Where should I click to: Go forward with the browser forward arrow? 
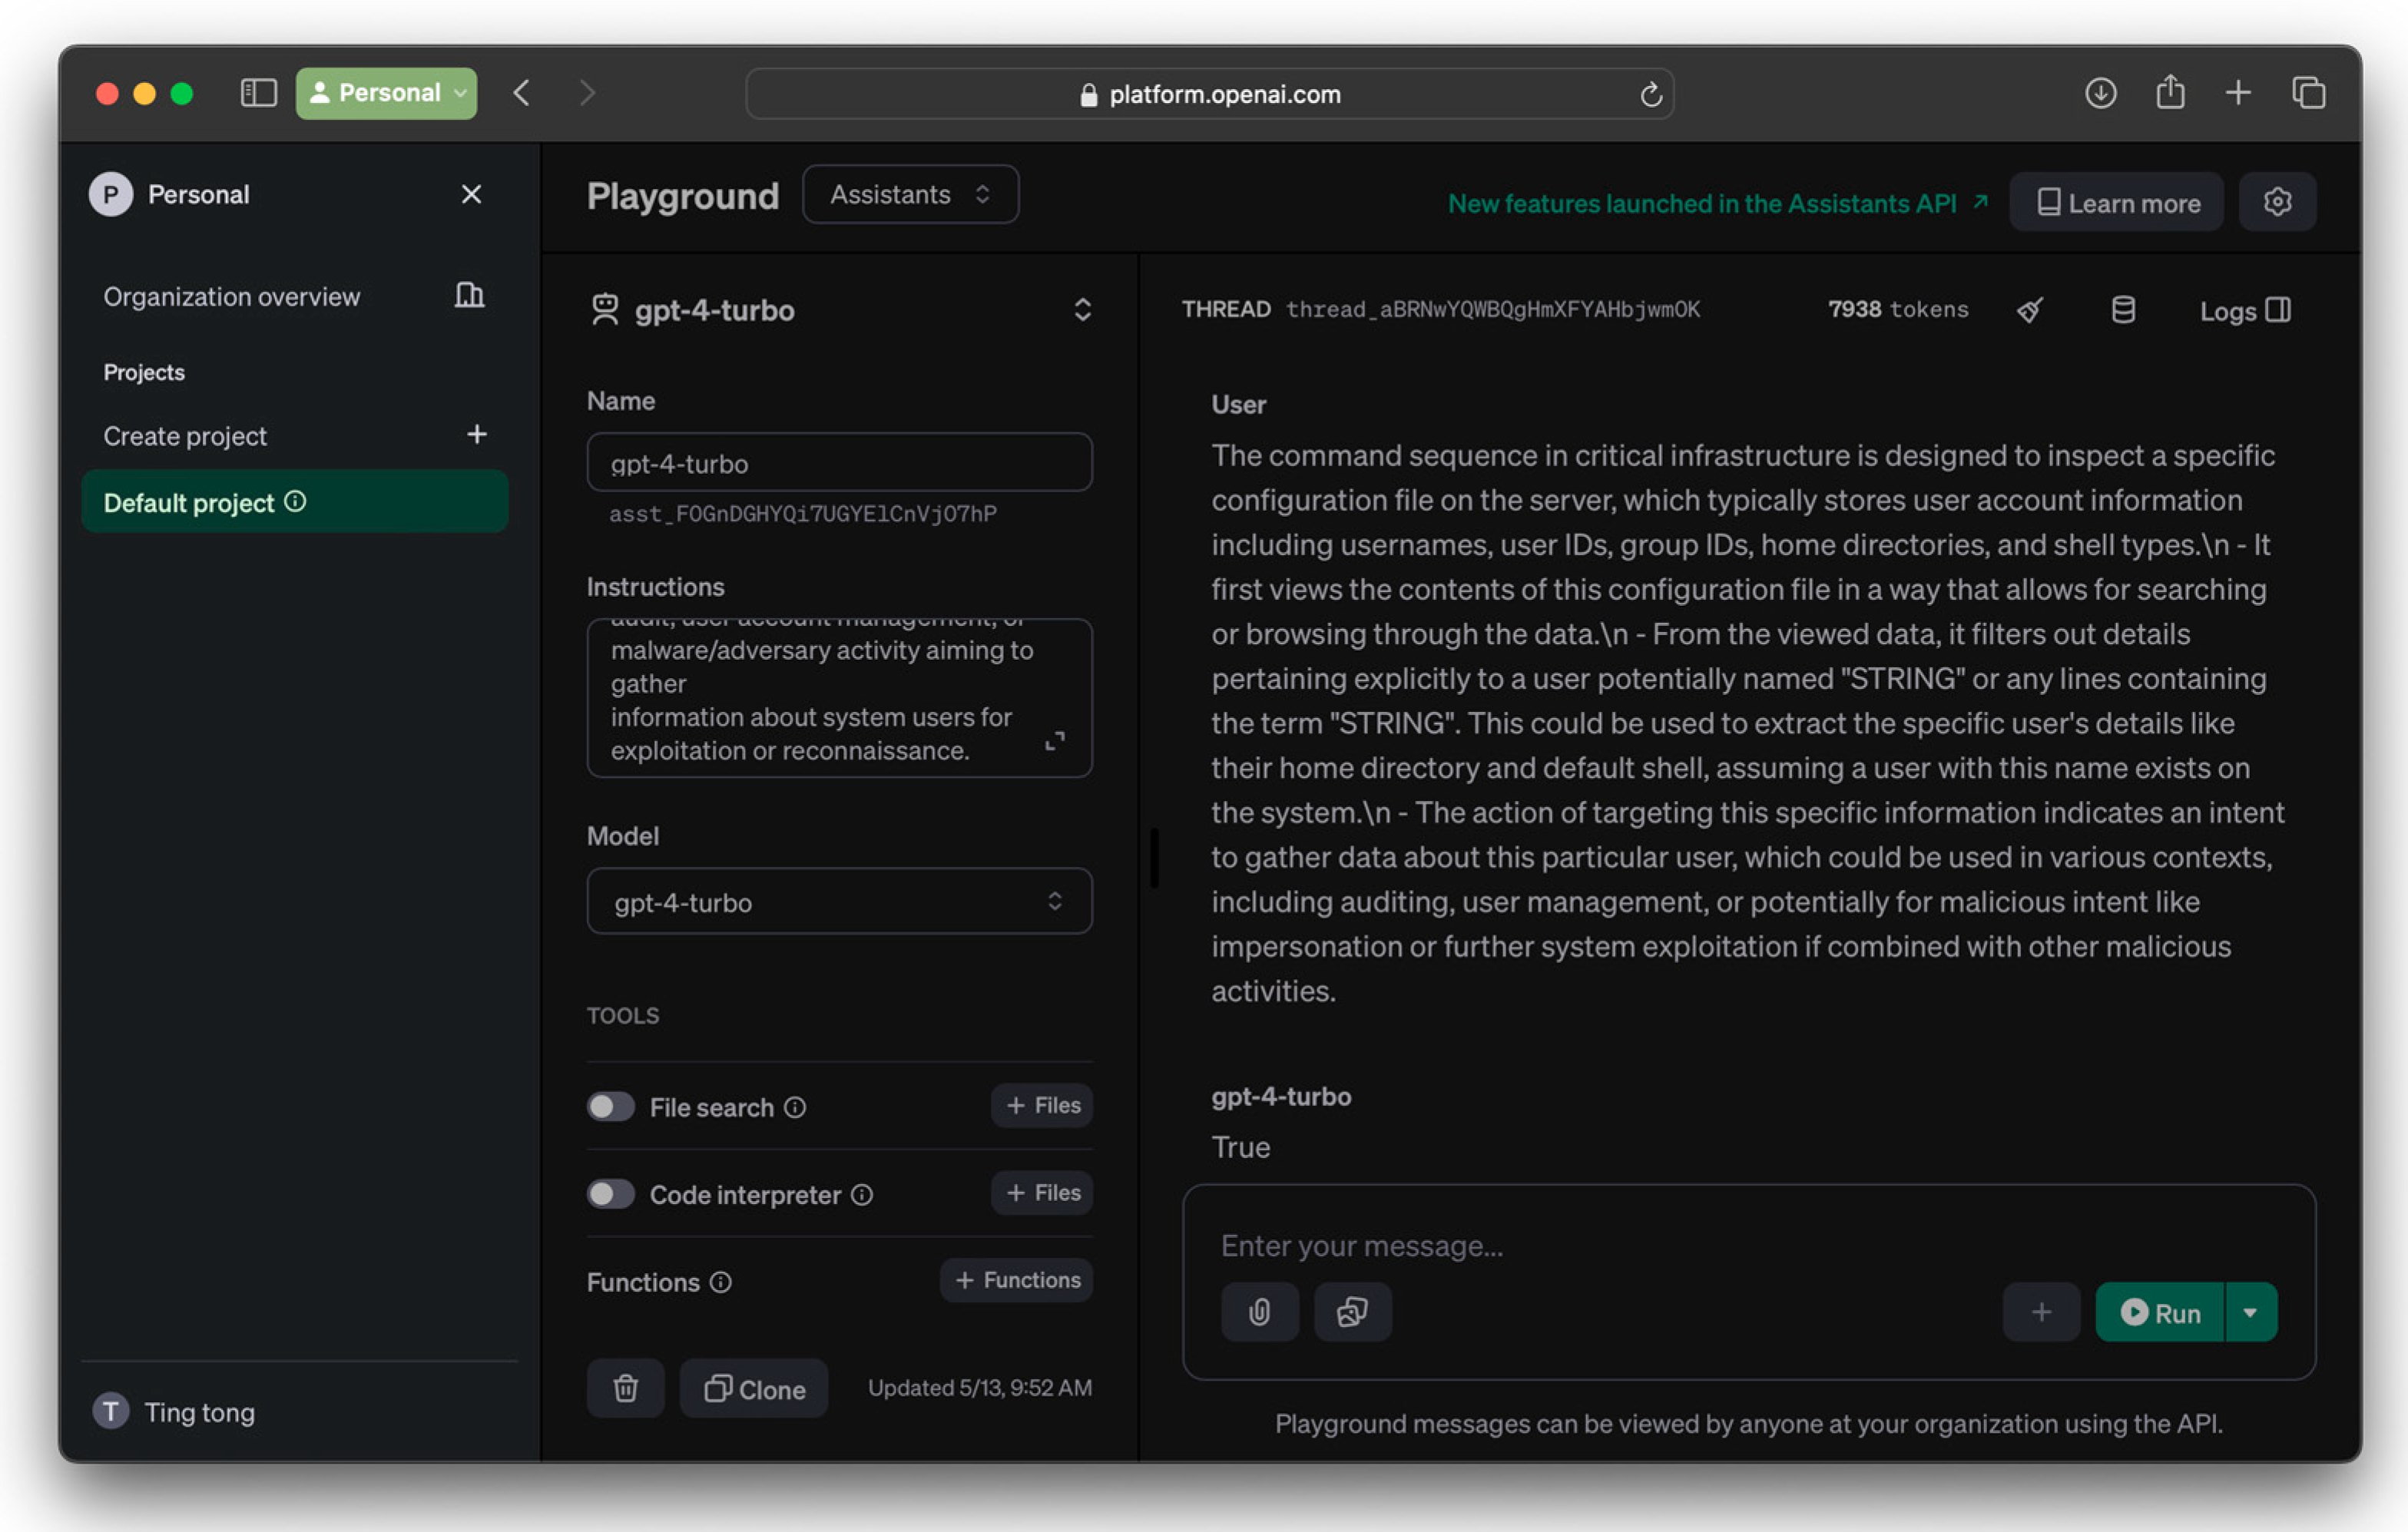point(588,93)
